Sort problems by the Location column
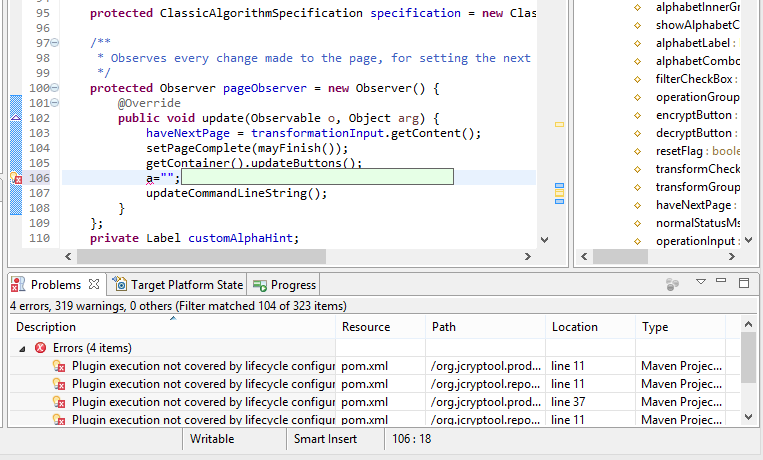This screenshot has height=460, width=763. coord(590,327)
